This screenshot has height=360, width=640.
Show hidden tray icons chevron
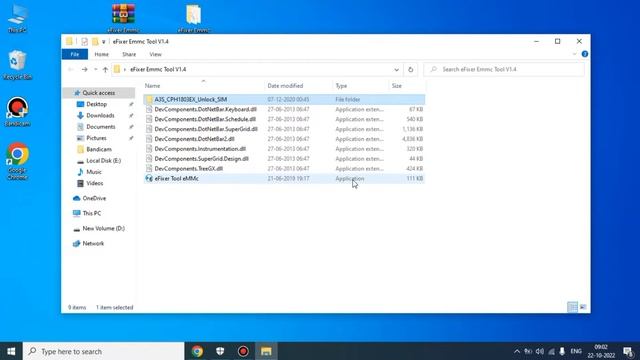(517, 351)
